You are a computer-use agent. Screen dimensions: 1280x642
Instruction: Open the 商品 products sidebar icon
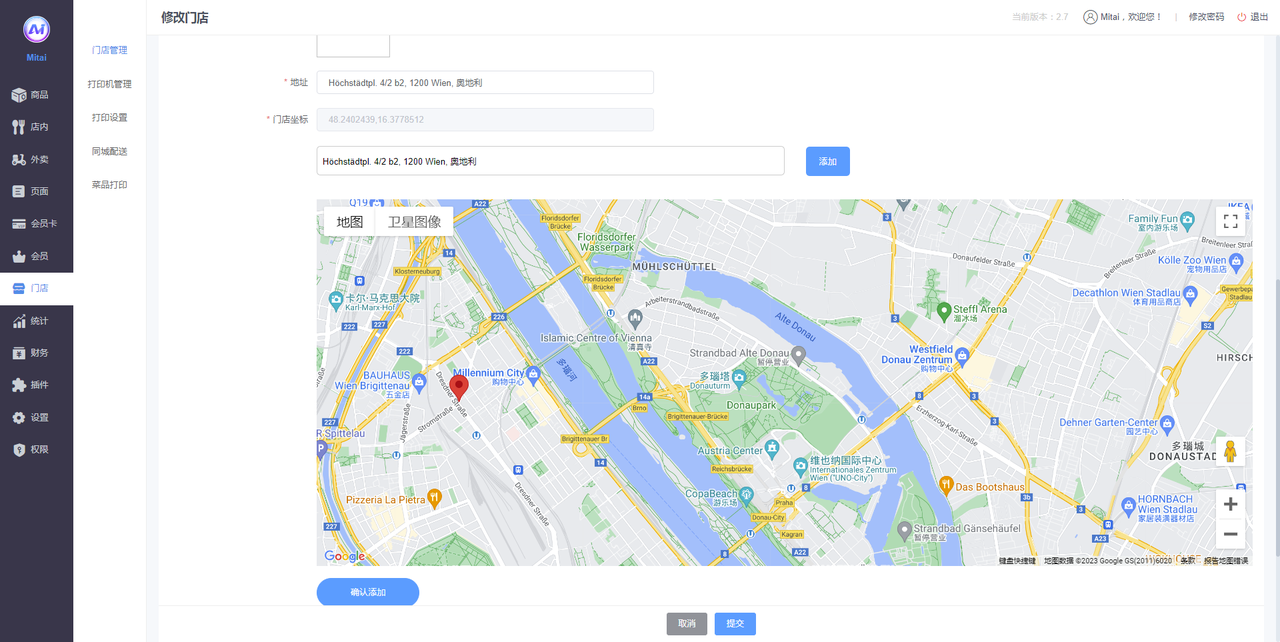(x=18, y=95)
